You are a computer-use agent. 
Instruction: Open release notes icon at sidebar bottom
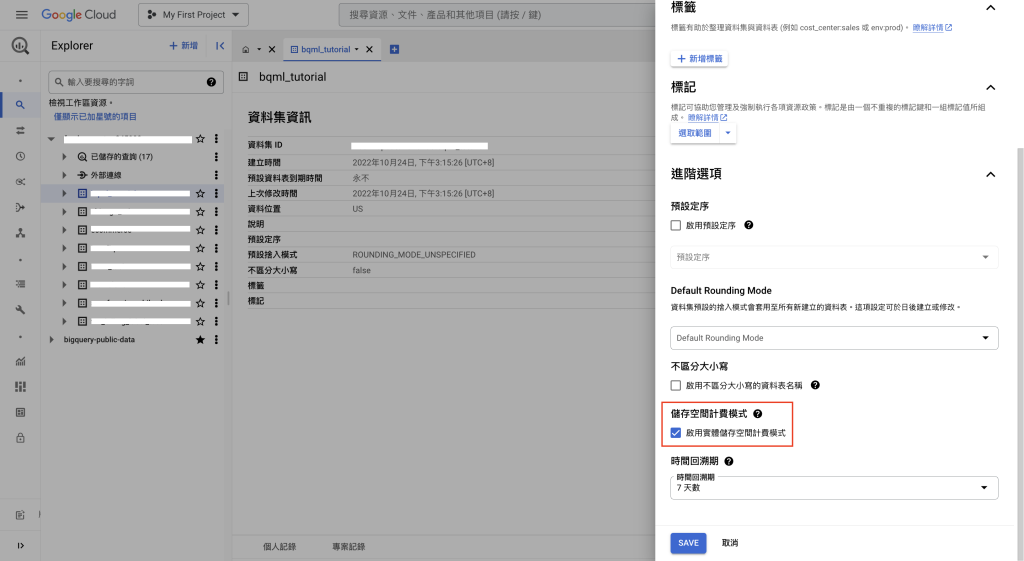[20, 515]
